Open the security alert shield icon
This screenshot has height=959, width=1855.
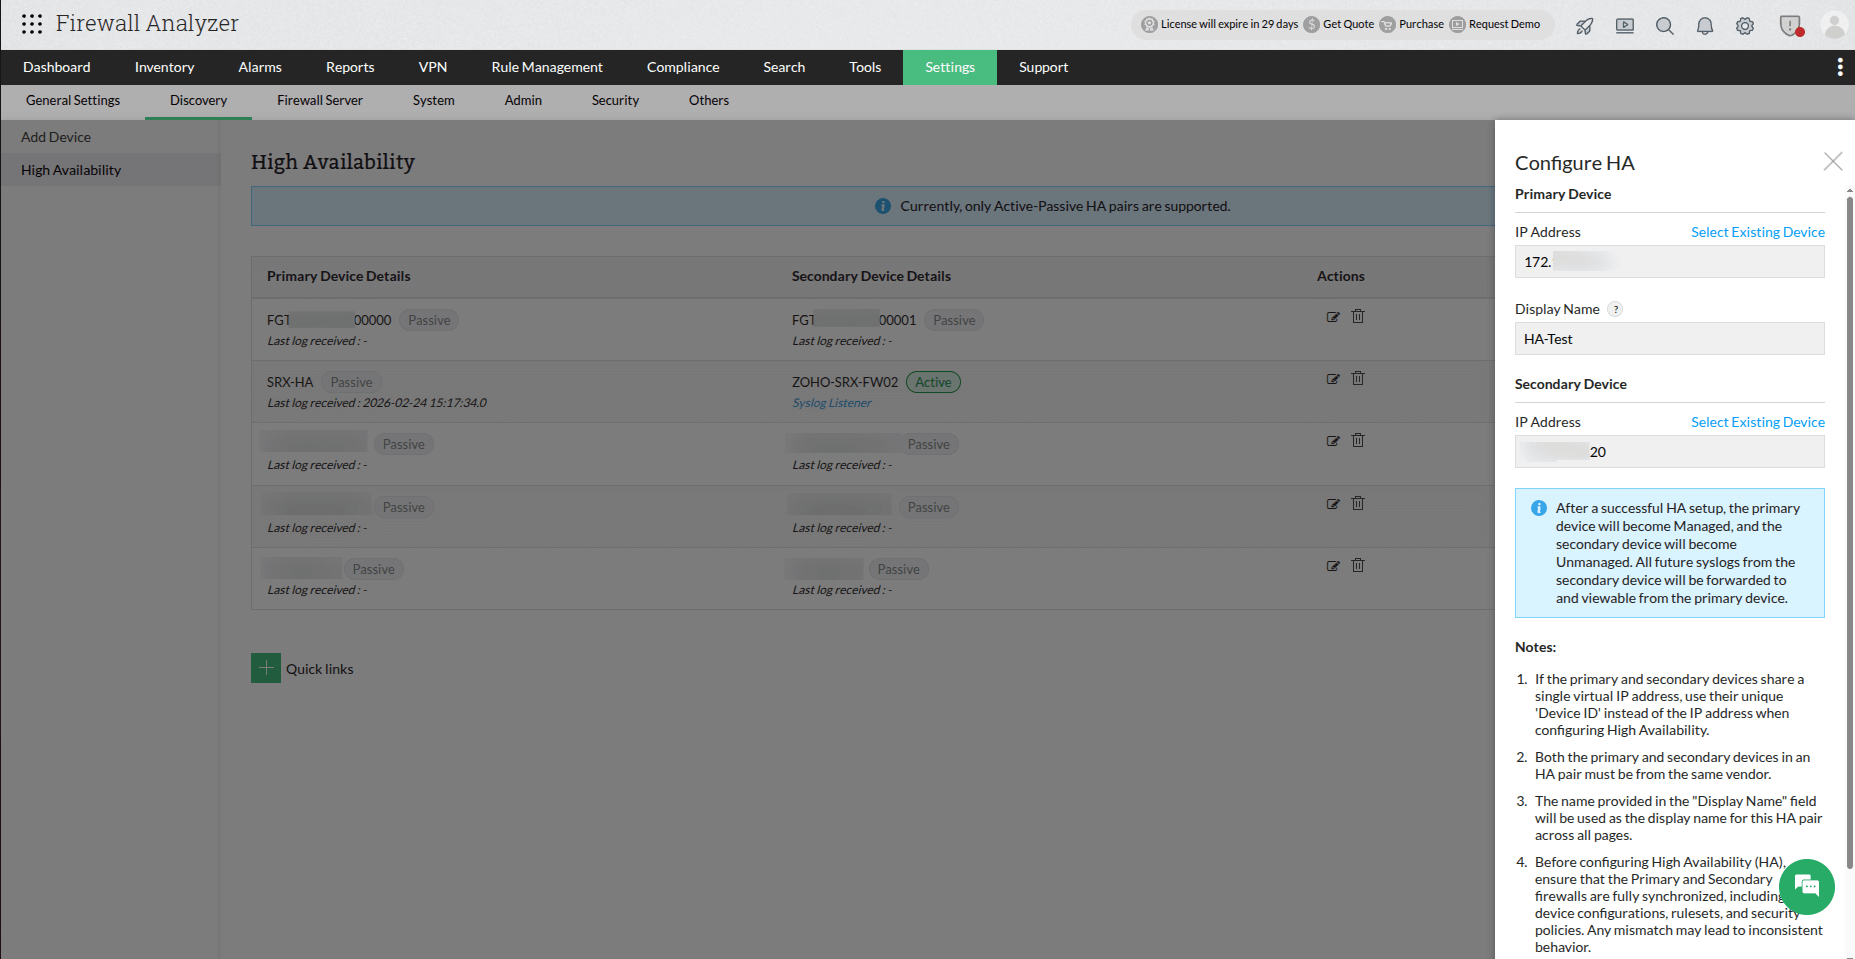(1791, 25)
